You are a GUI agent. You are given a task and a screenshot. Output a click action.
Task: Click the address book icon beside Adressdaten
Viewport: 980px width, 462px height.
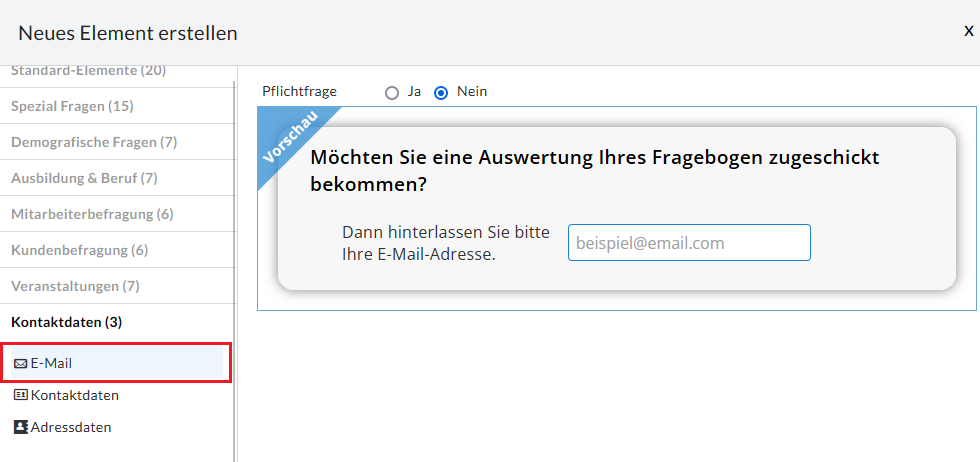20,427
